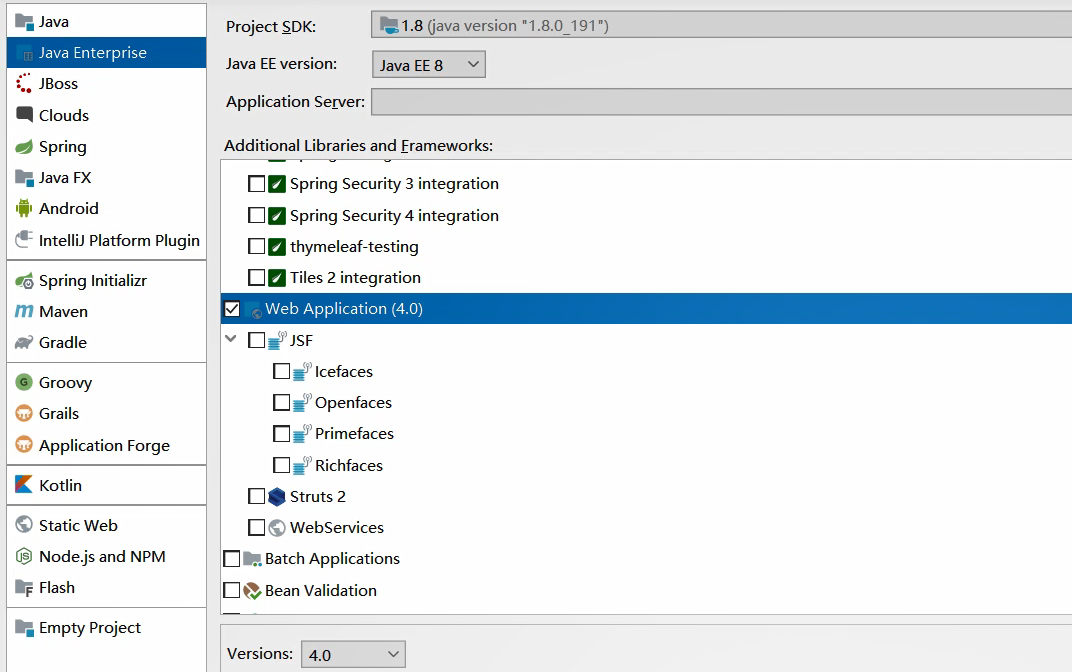This screenshot has height=672, width=1072.
Task: Select Gradle project type label
Action: 63,342
